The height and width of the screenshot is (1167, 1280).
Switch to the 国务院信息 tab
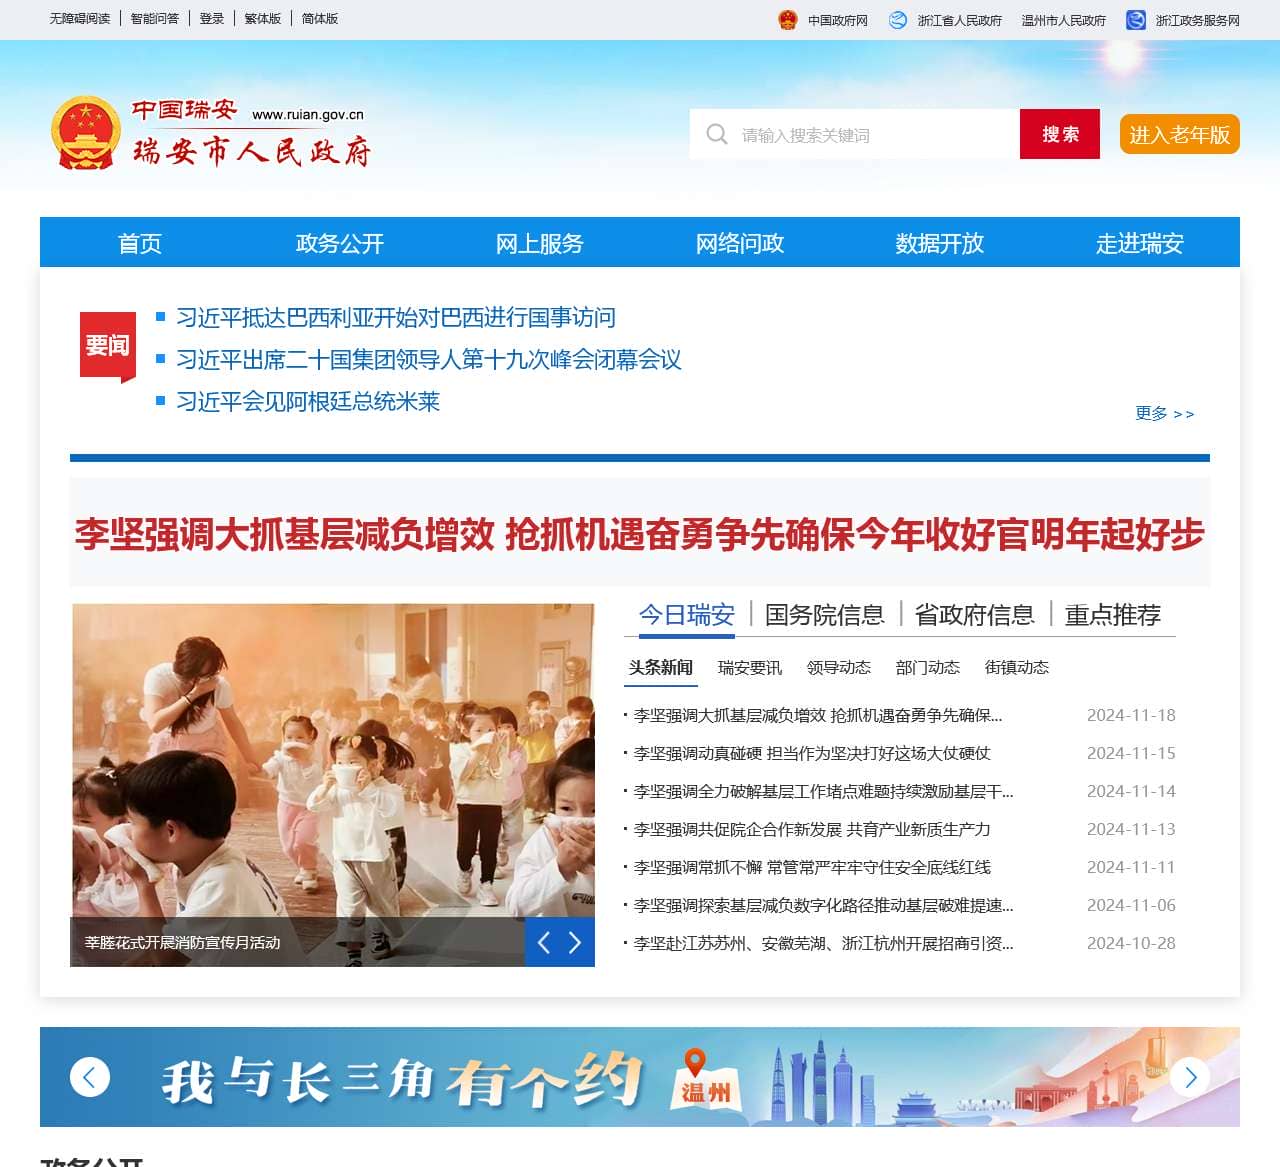(x=825, y=615)
